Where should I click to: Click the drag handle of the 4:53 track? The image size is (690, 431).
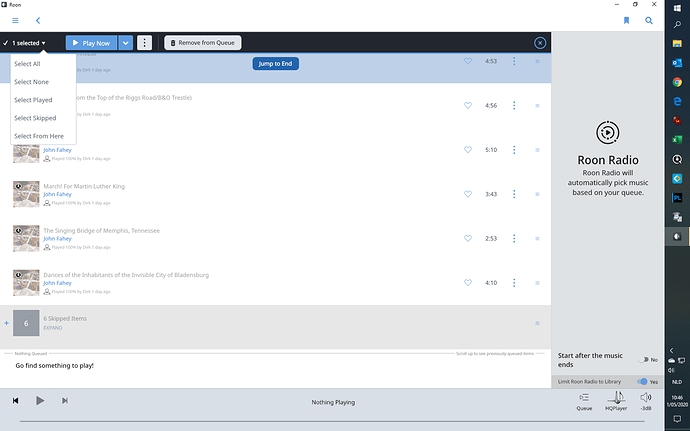click(x=537, y=61)
